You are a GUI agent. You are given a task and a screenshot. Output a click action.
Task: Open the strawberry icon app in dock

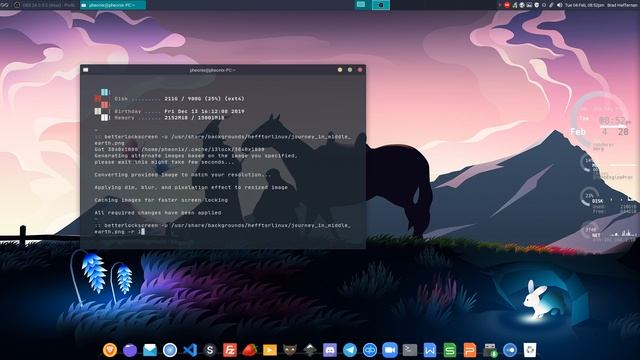click(250, 350)
